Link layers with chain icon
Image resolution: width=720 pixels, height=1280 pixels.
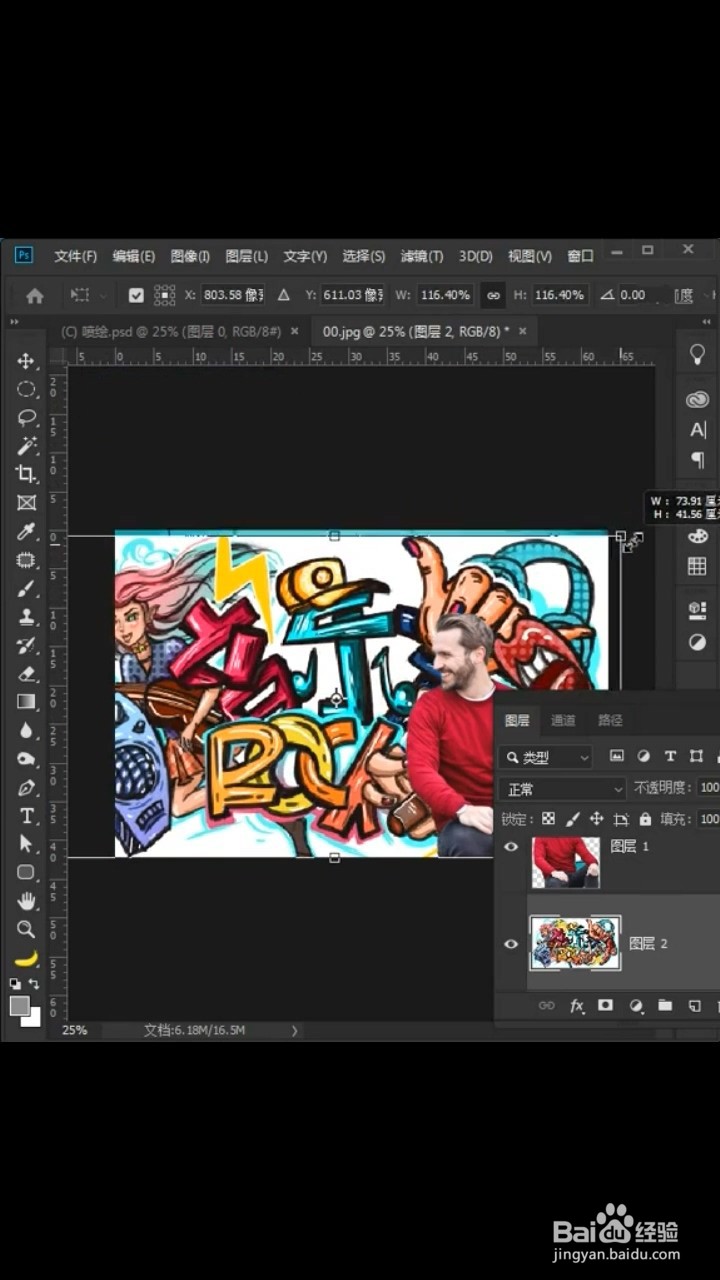(x=546, y=1006)
